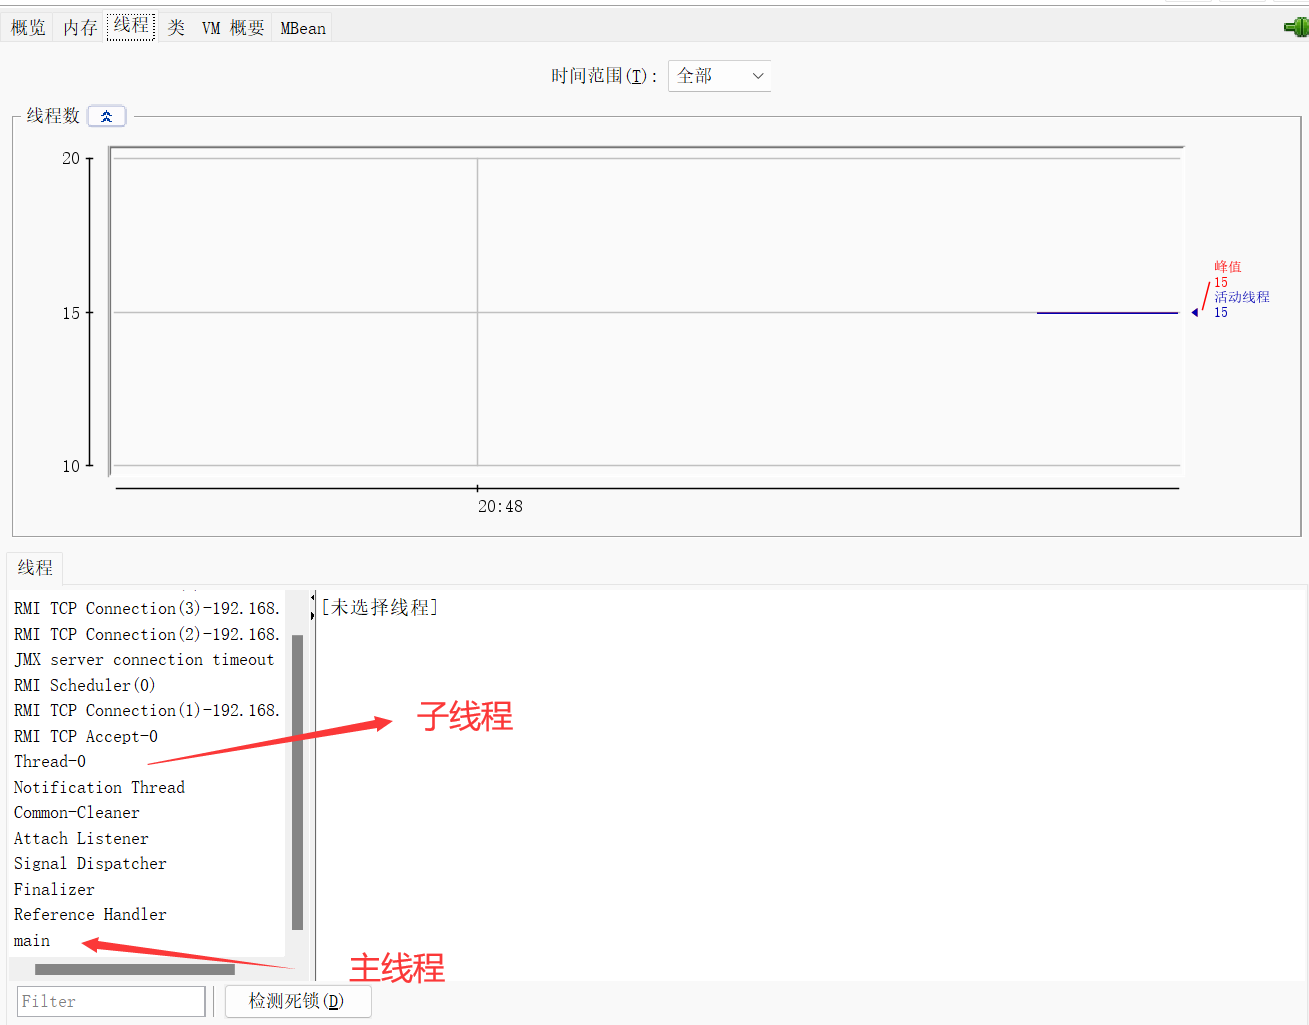Select RMI TCP Connection(1) thread
The image size is (1309, 1025).
147,710
